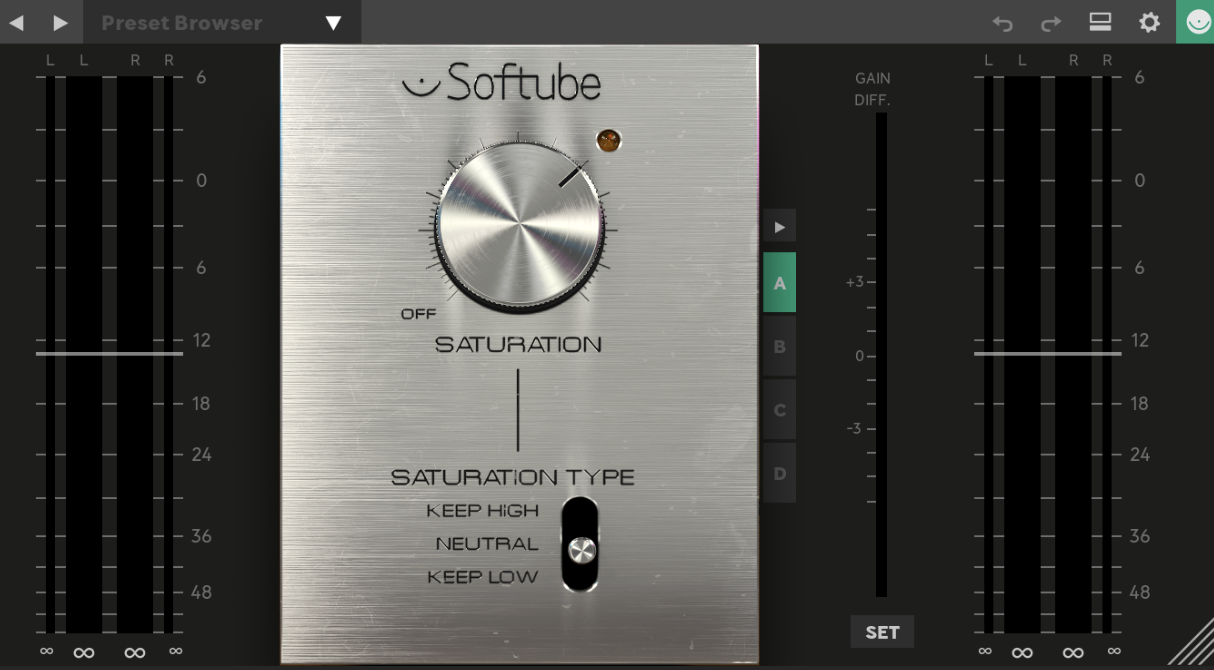Click the Softube logo on the faceplate
Viewport: 1214px width, 670px height.
click(x=501, y=82)
